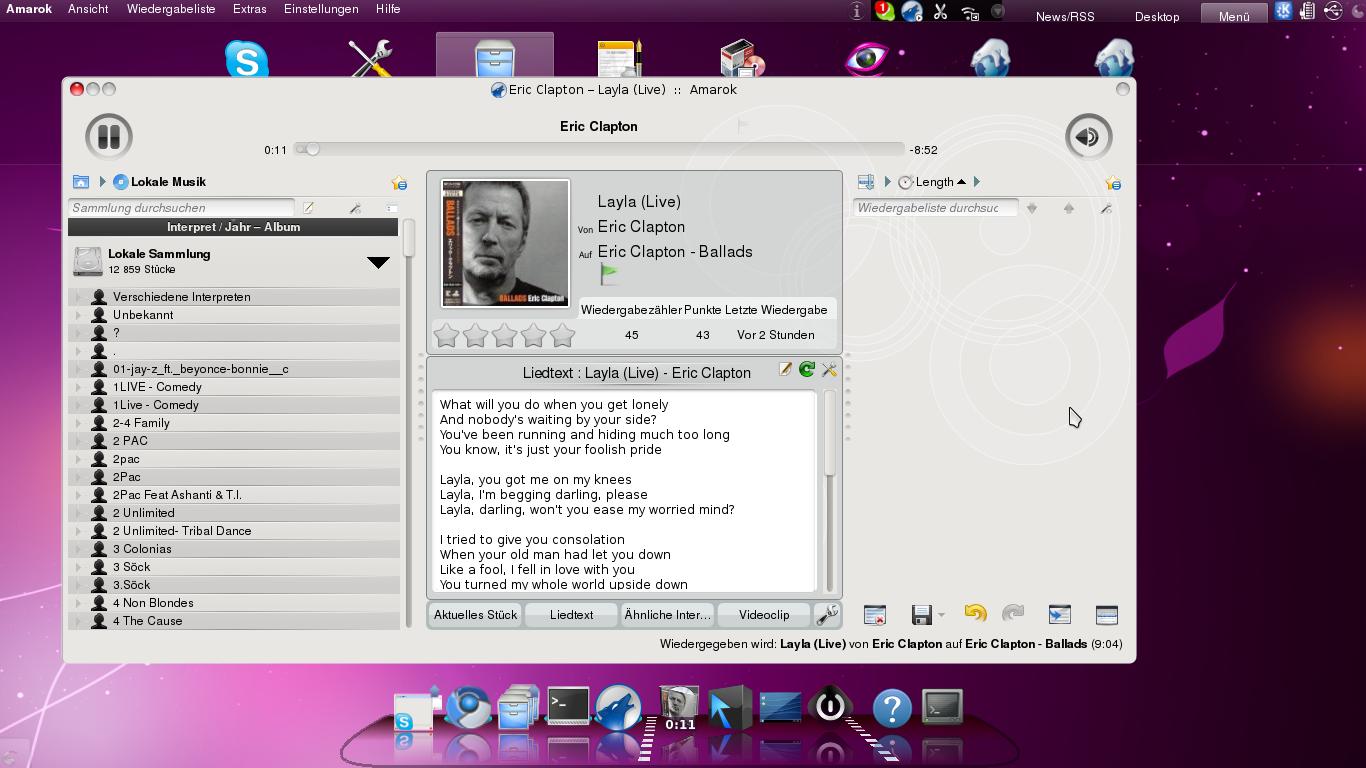Show the Aktuelles Stück applet
Viewport: 1366px width, 768px height.
click(x=475, y=615)
